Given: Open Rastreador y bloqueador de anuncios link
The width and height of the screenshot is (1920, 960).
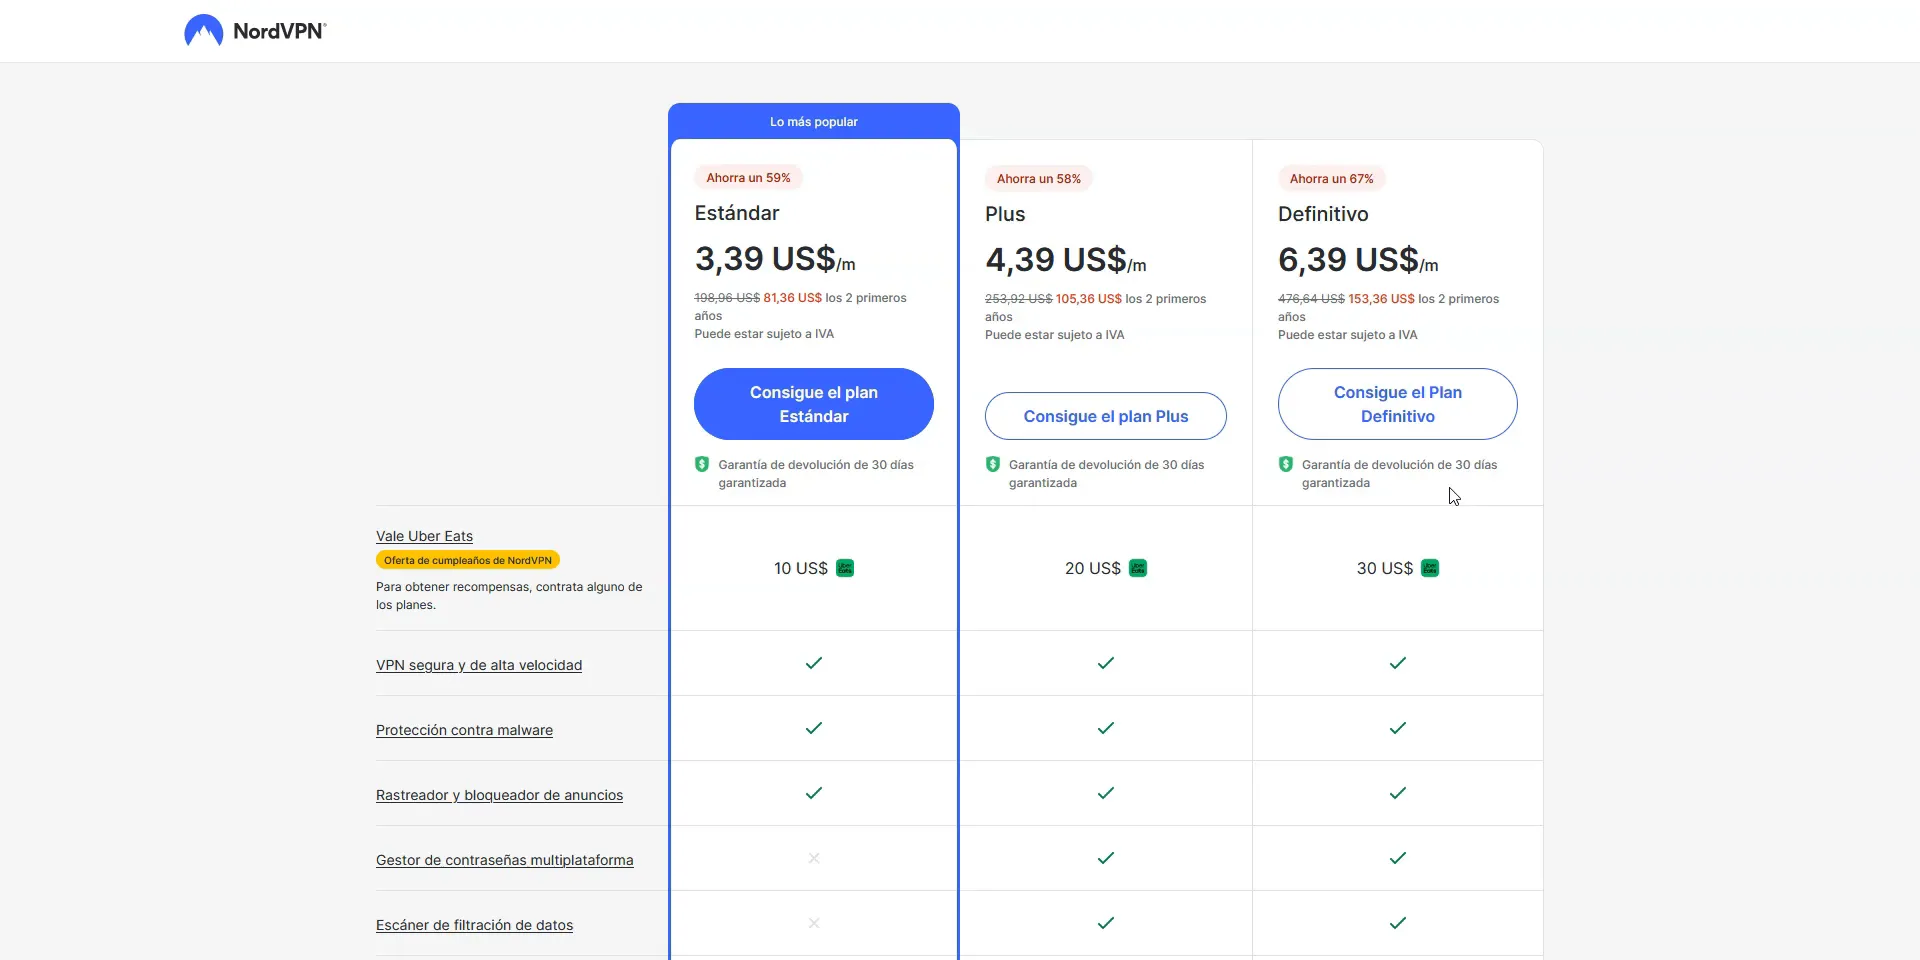Looking at the screenshot, I should click(x=499, y=795).
